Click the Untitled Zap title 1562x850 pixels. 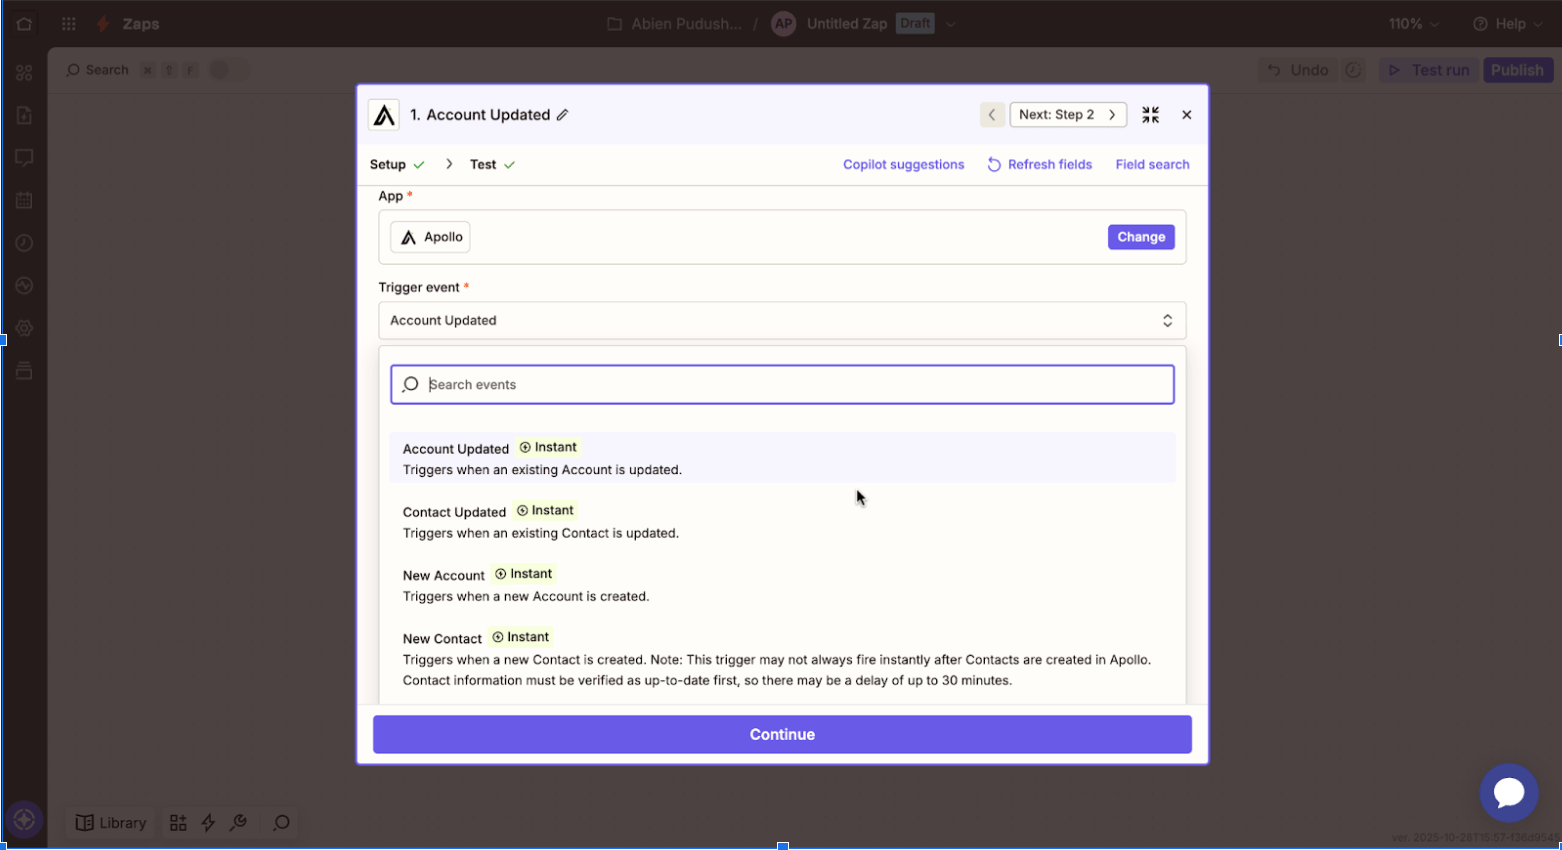847,24
